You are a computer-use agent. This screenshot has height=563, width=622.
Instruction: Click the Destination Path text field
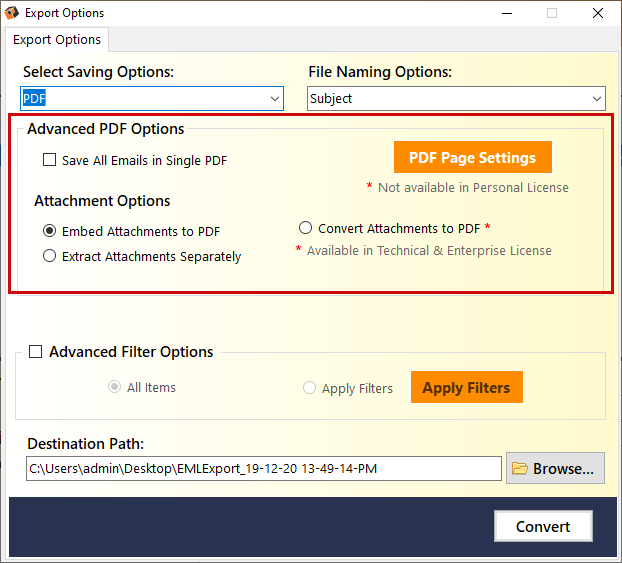pos(264,469)
